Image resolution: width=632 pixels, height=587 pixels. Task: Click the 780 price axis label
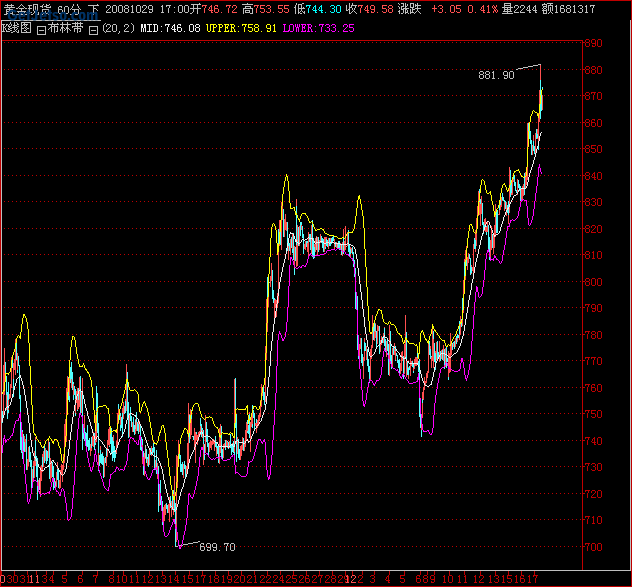click(x=594, y=335)
